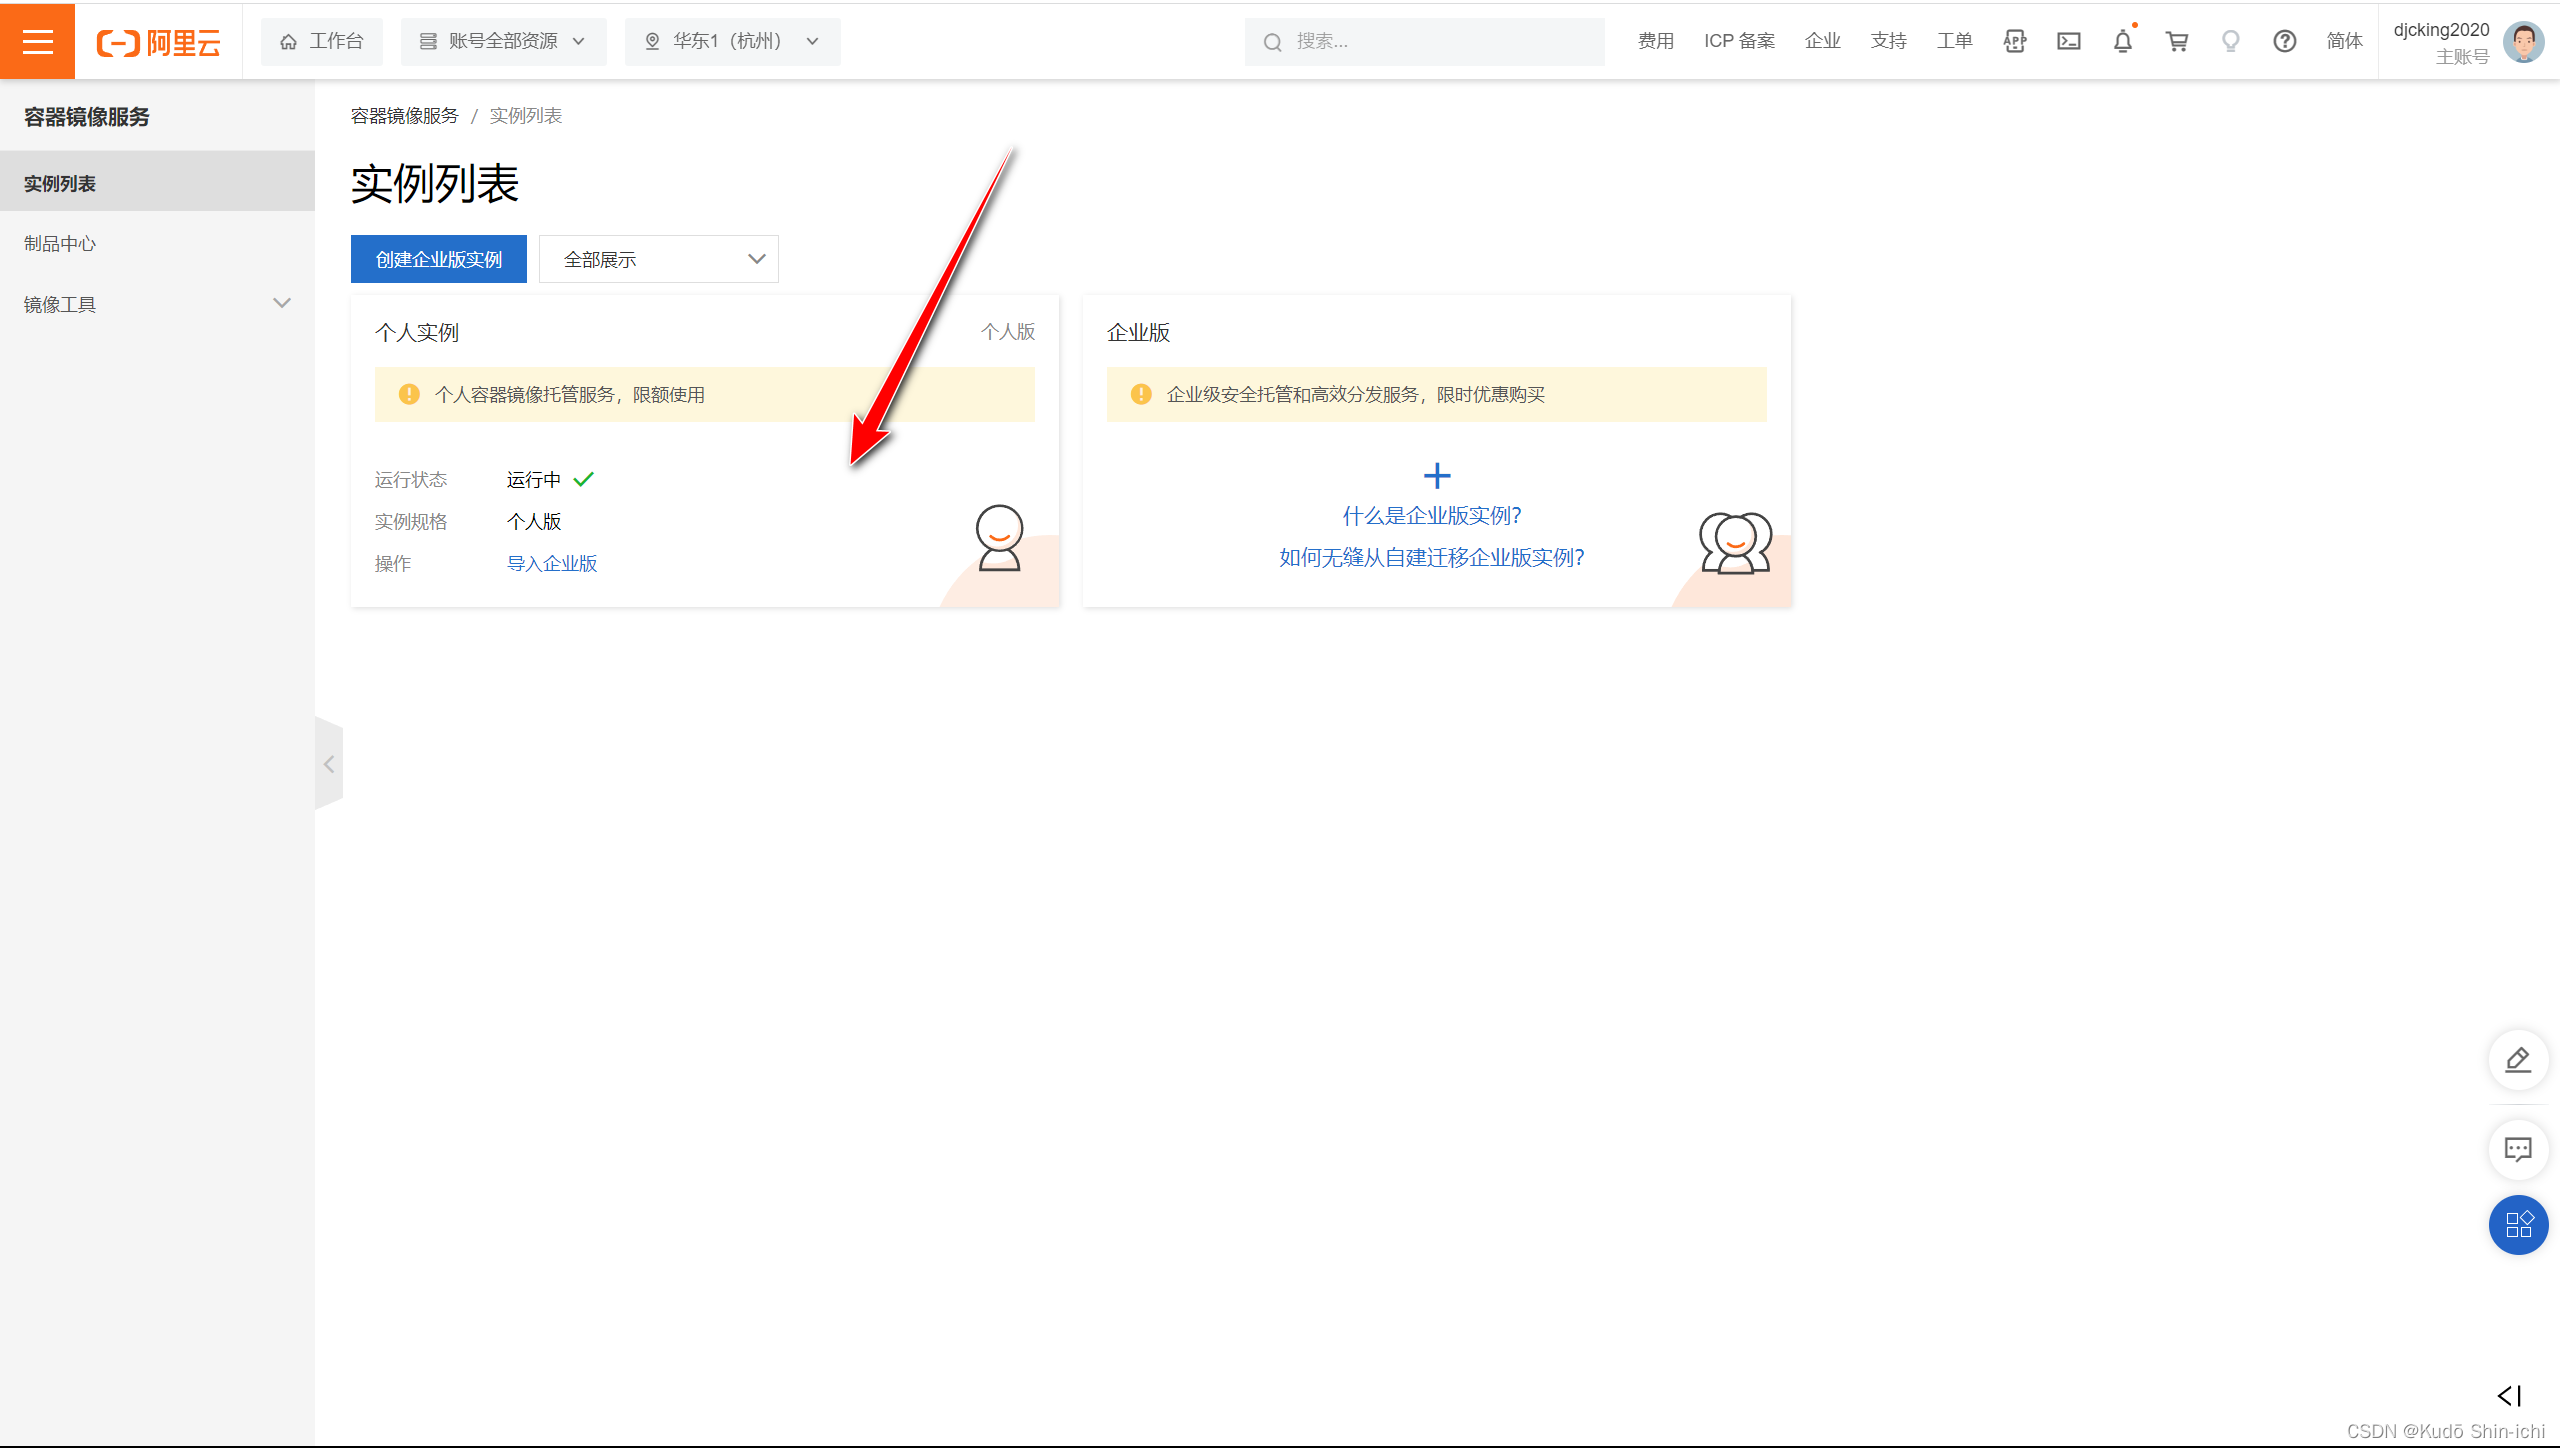Viewport: 2560px width, 1448px height.
Task: Collapse the left sidebar panel handle
Action: (x=329, y=764)
